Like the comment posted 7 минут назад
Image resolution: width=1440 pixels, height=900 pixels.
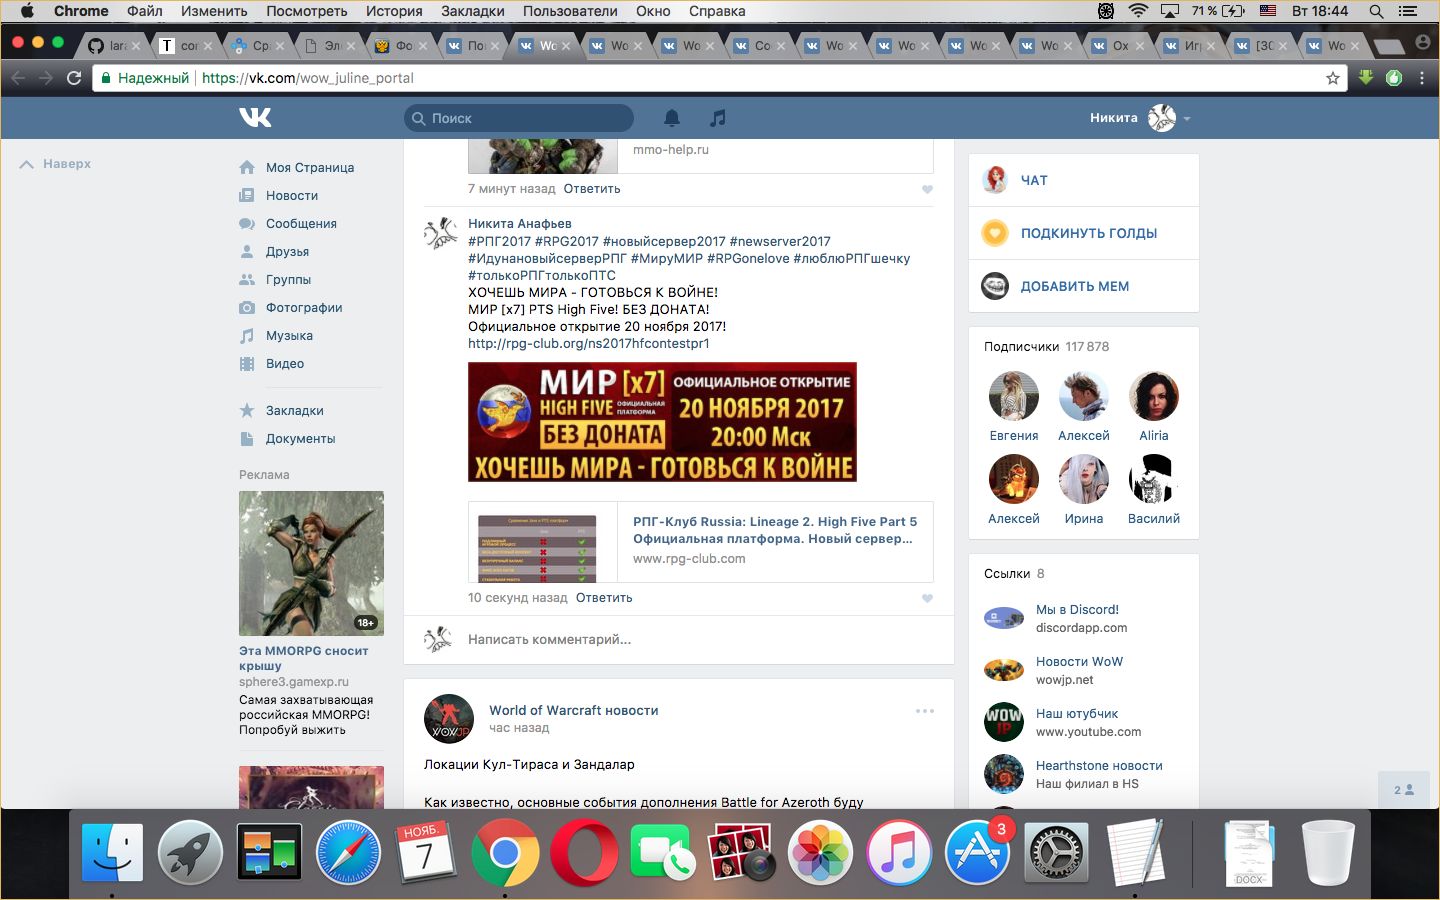pos(927,189)
